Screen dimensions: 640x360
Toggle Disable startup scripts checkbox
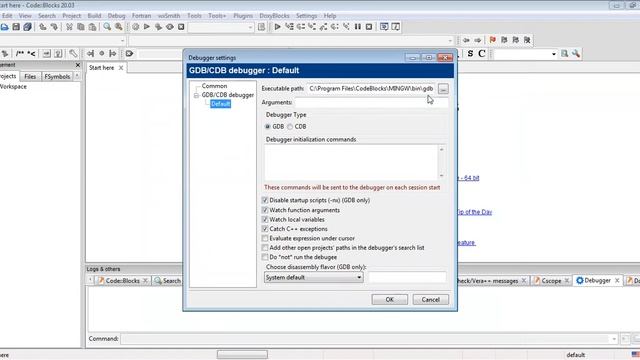[265, 200]
